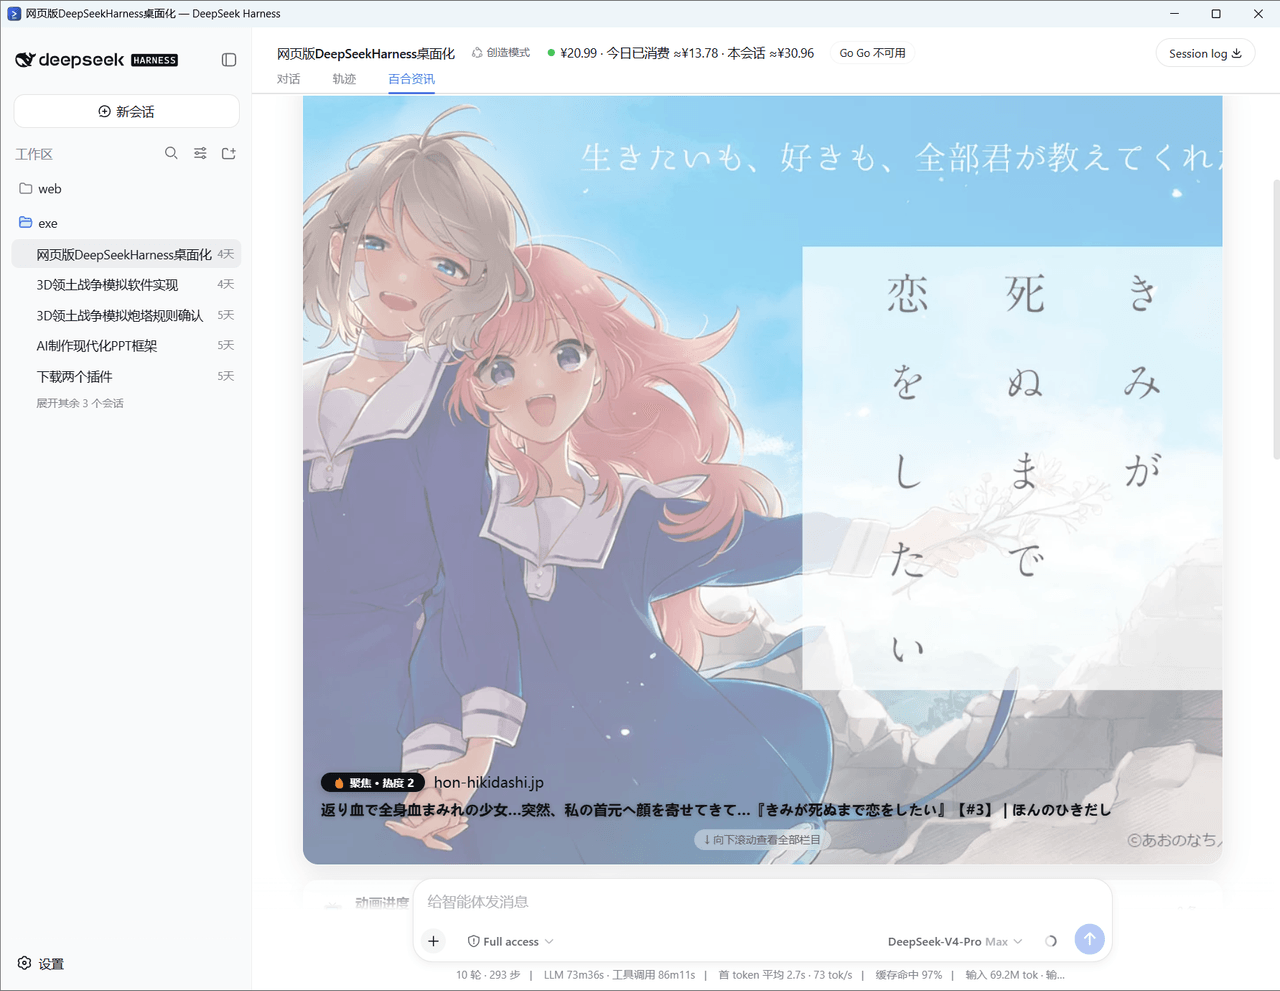1280x991 pixels.
Task: Start a new session with 新会话
Action: [127, 111]
